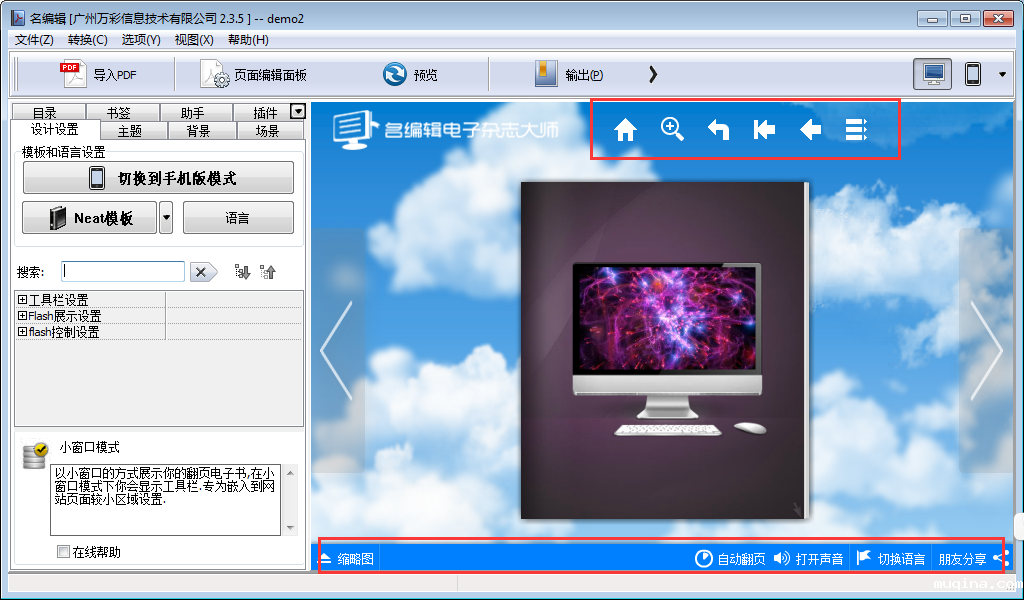Expand the 工具栏设置 tree node
Image resolution: width=1024 pixels, height=600 pixels.
point(22,300)
